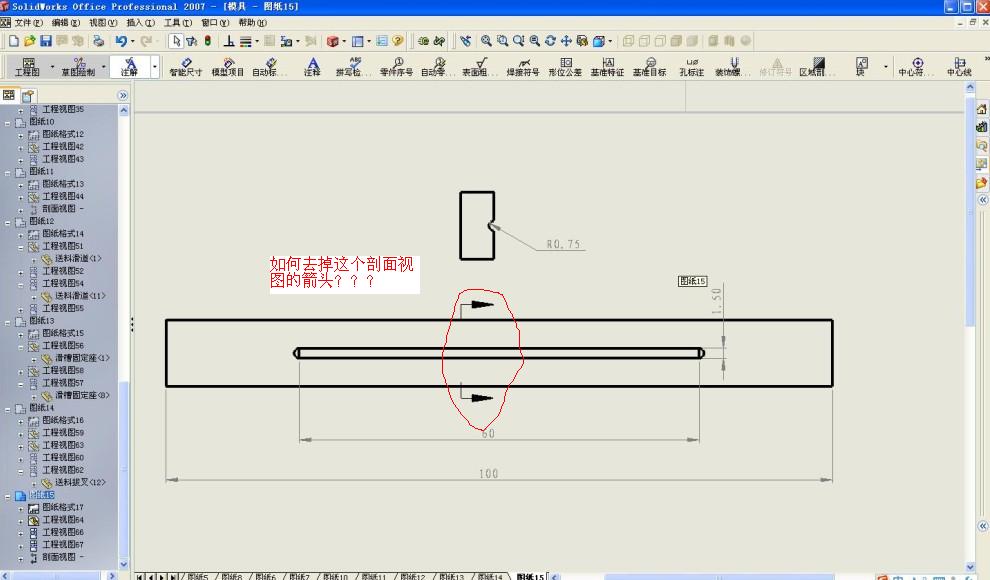This screenshot has height=580, width=990.
Task: Collapse the 图纸14 tree node
Action: point(8,408)
